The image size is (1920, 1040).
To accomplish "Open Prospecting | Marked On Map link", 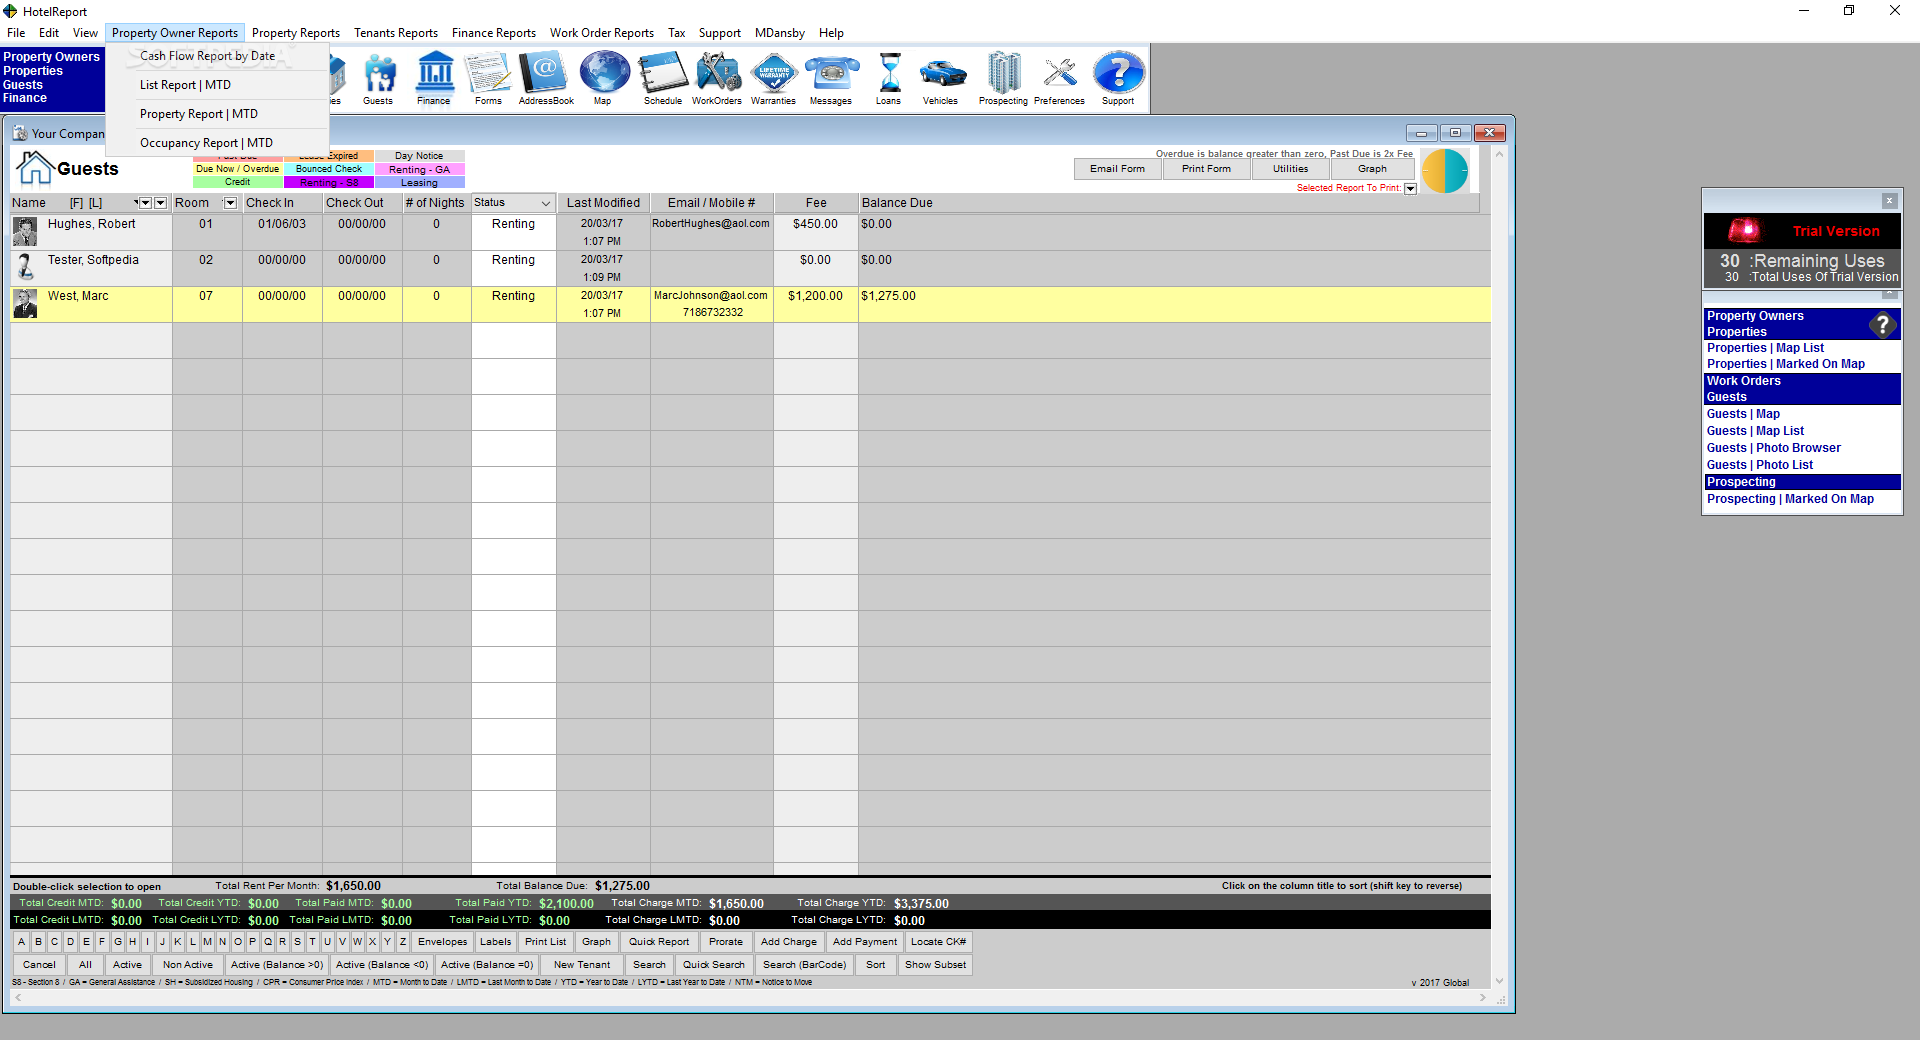I will [1790, 499].
